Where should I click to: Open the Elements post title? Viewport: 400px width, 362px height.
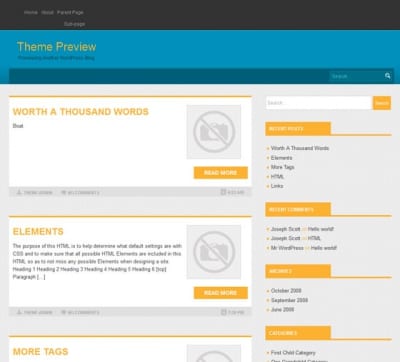pyautogui.click(x=38, y=231)
